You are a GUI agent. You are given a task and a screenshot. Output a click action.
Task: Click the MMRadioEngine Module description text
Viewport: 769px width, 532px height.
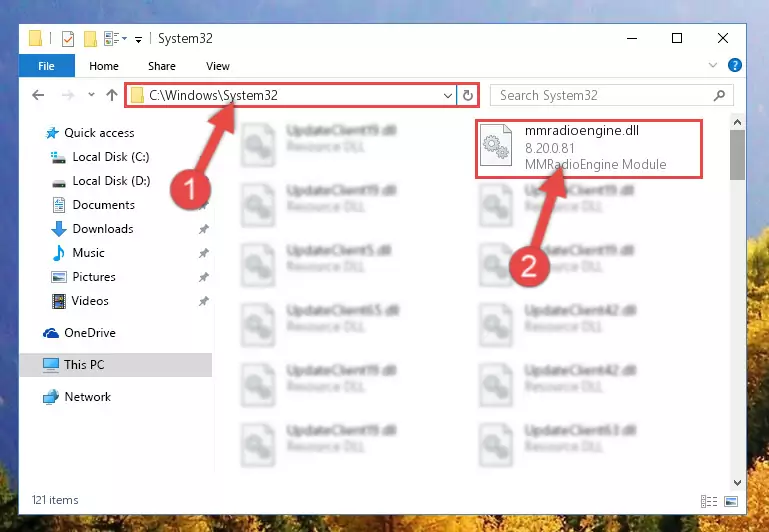[595, 164]
